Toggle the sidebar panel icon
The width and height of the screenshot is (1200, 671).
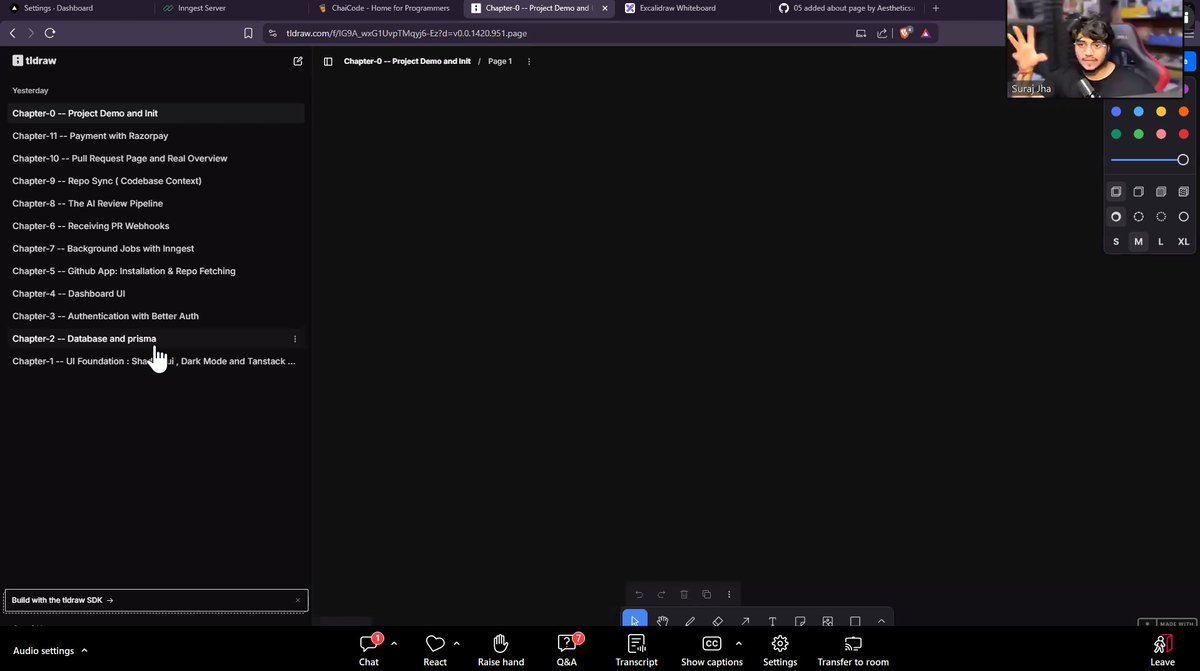(328, 61)
